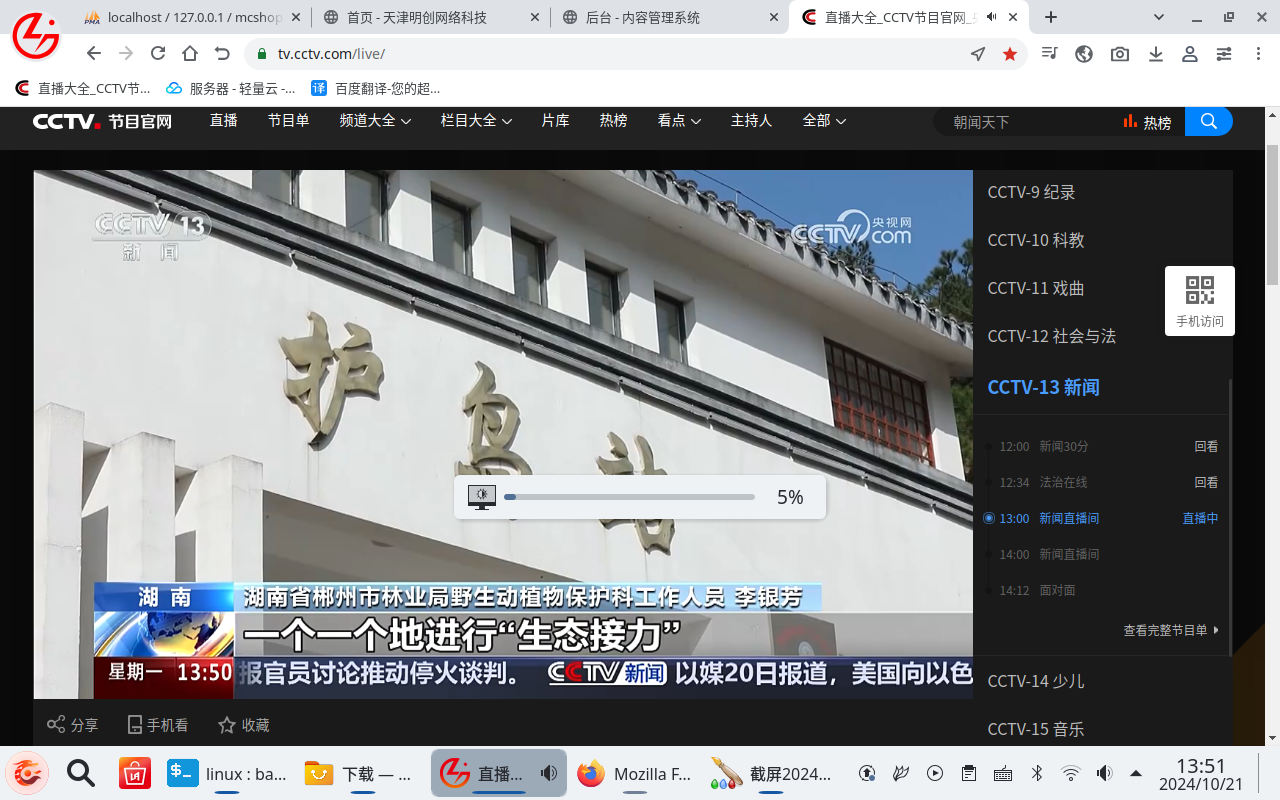Click the clipboard tray icon
The image size is (1280, 800).
coord(968,773)
